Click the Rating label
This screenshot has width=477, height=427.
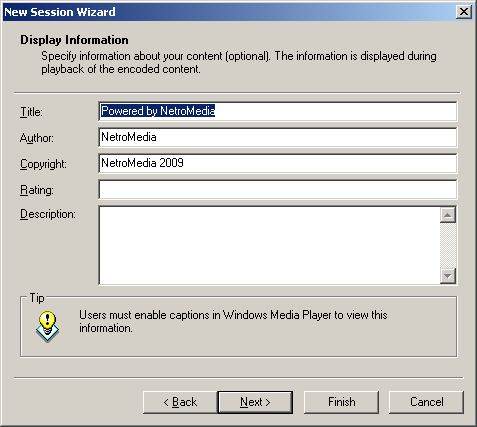(x=37, y=190)
